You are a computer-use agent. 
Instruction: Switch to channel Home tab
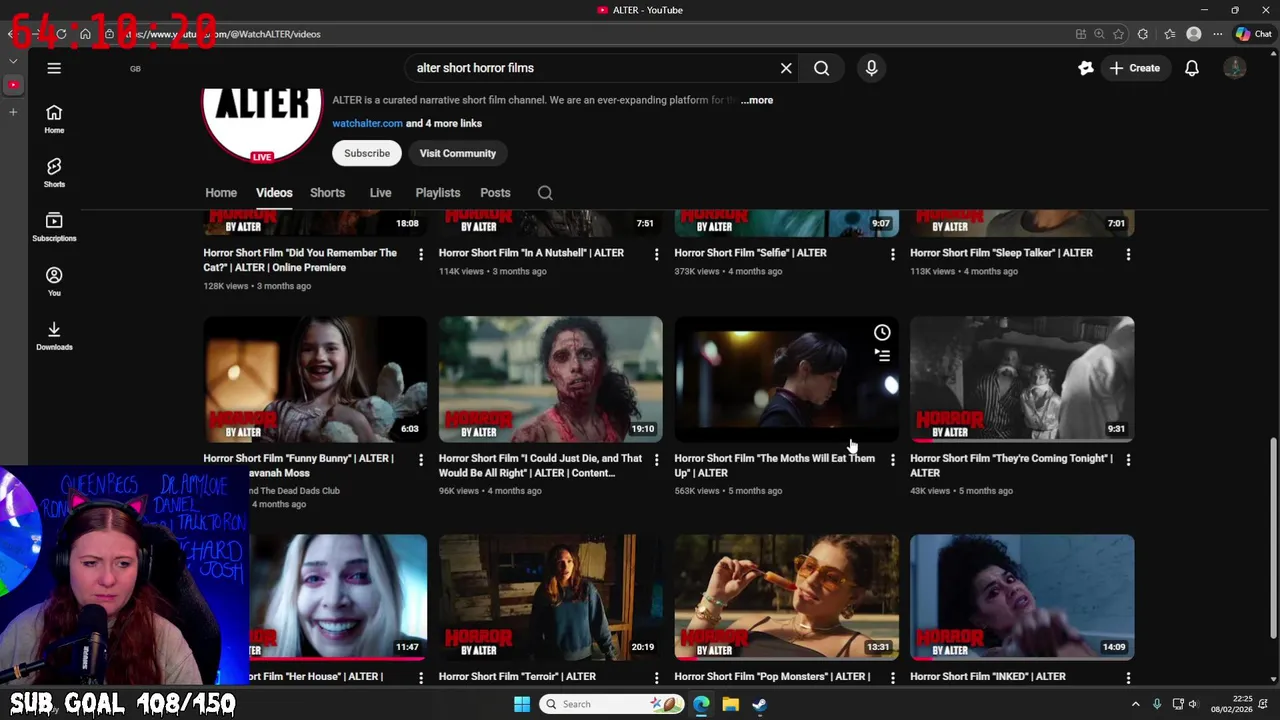tap(221, 193)
